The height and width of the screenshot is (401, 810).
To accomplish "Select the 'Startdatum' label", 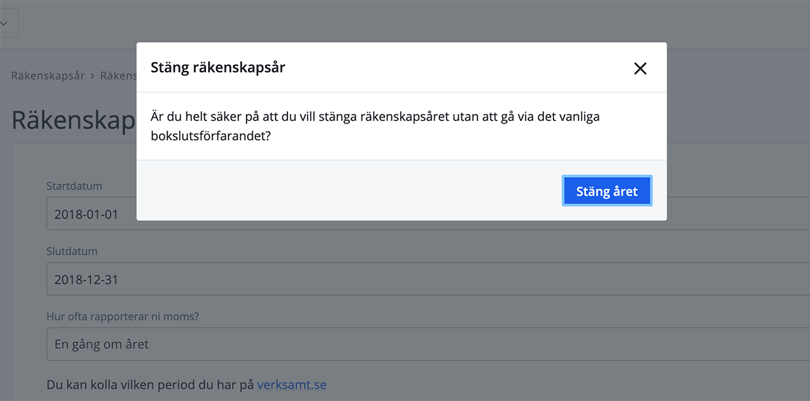I will click(x=74, y=186).
